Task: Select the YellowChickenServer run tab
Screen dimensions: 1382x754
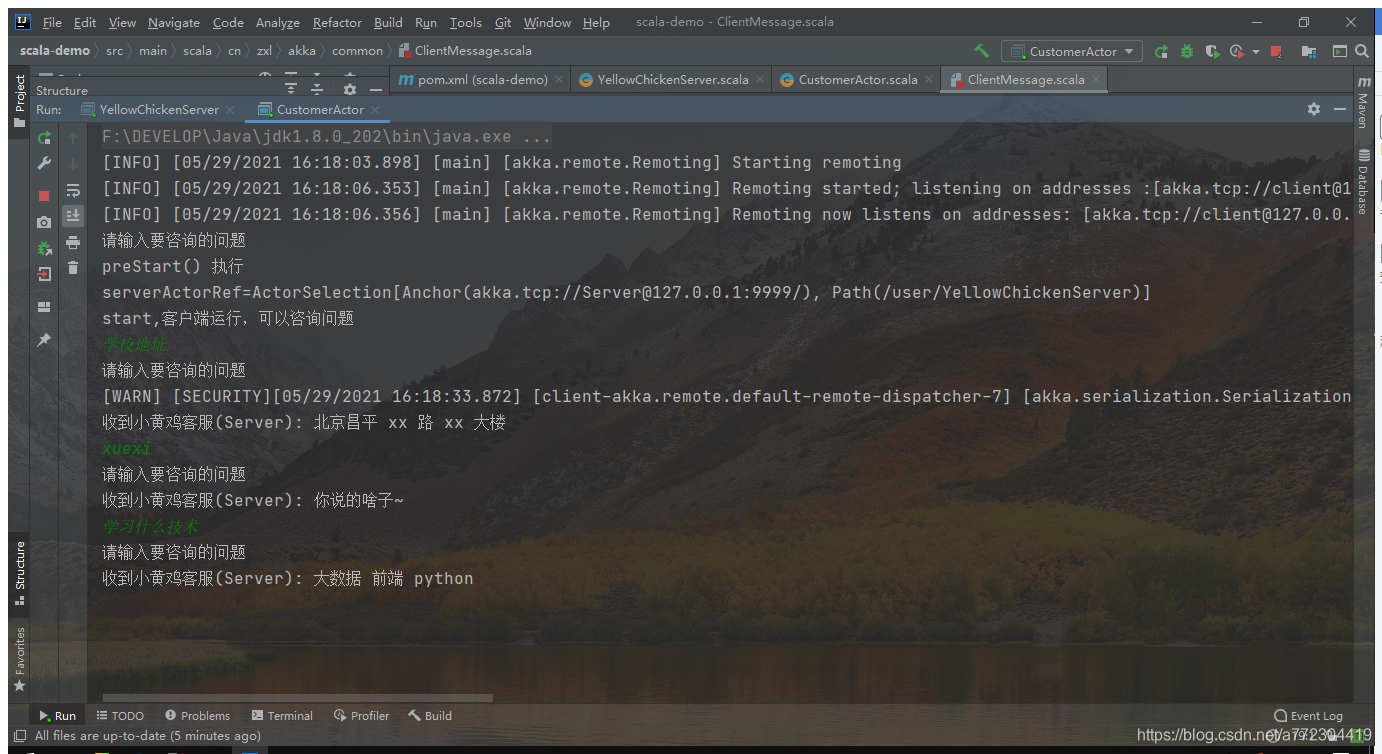Action: (158, 109)
